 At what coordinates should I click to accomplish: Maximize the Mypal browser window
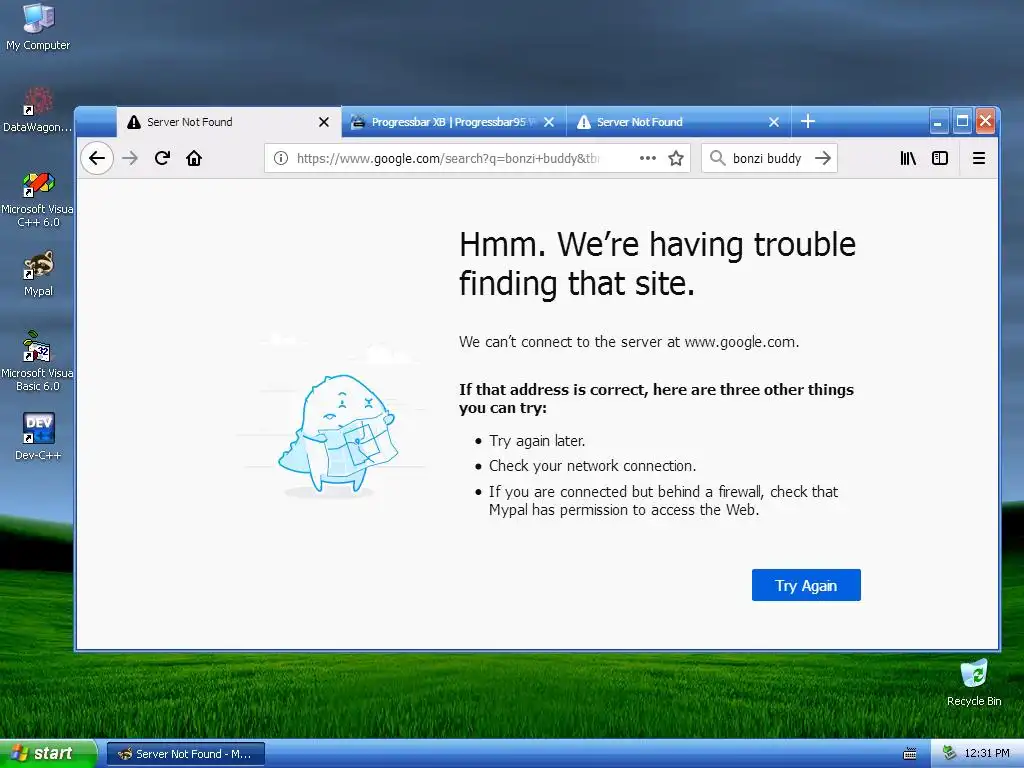click(x=962, y=121)
